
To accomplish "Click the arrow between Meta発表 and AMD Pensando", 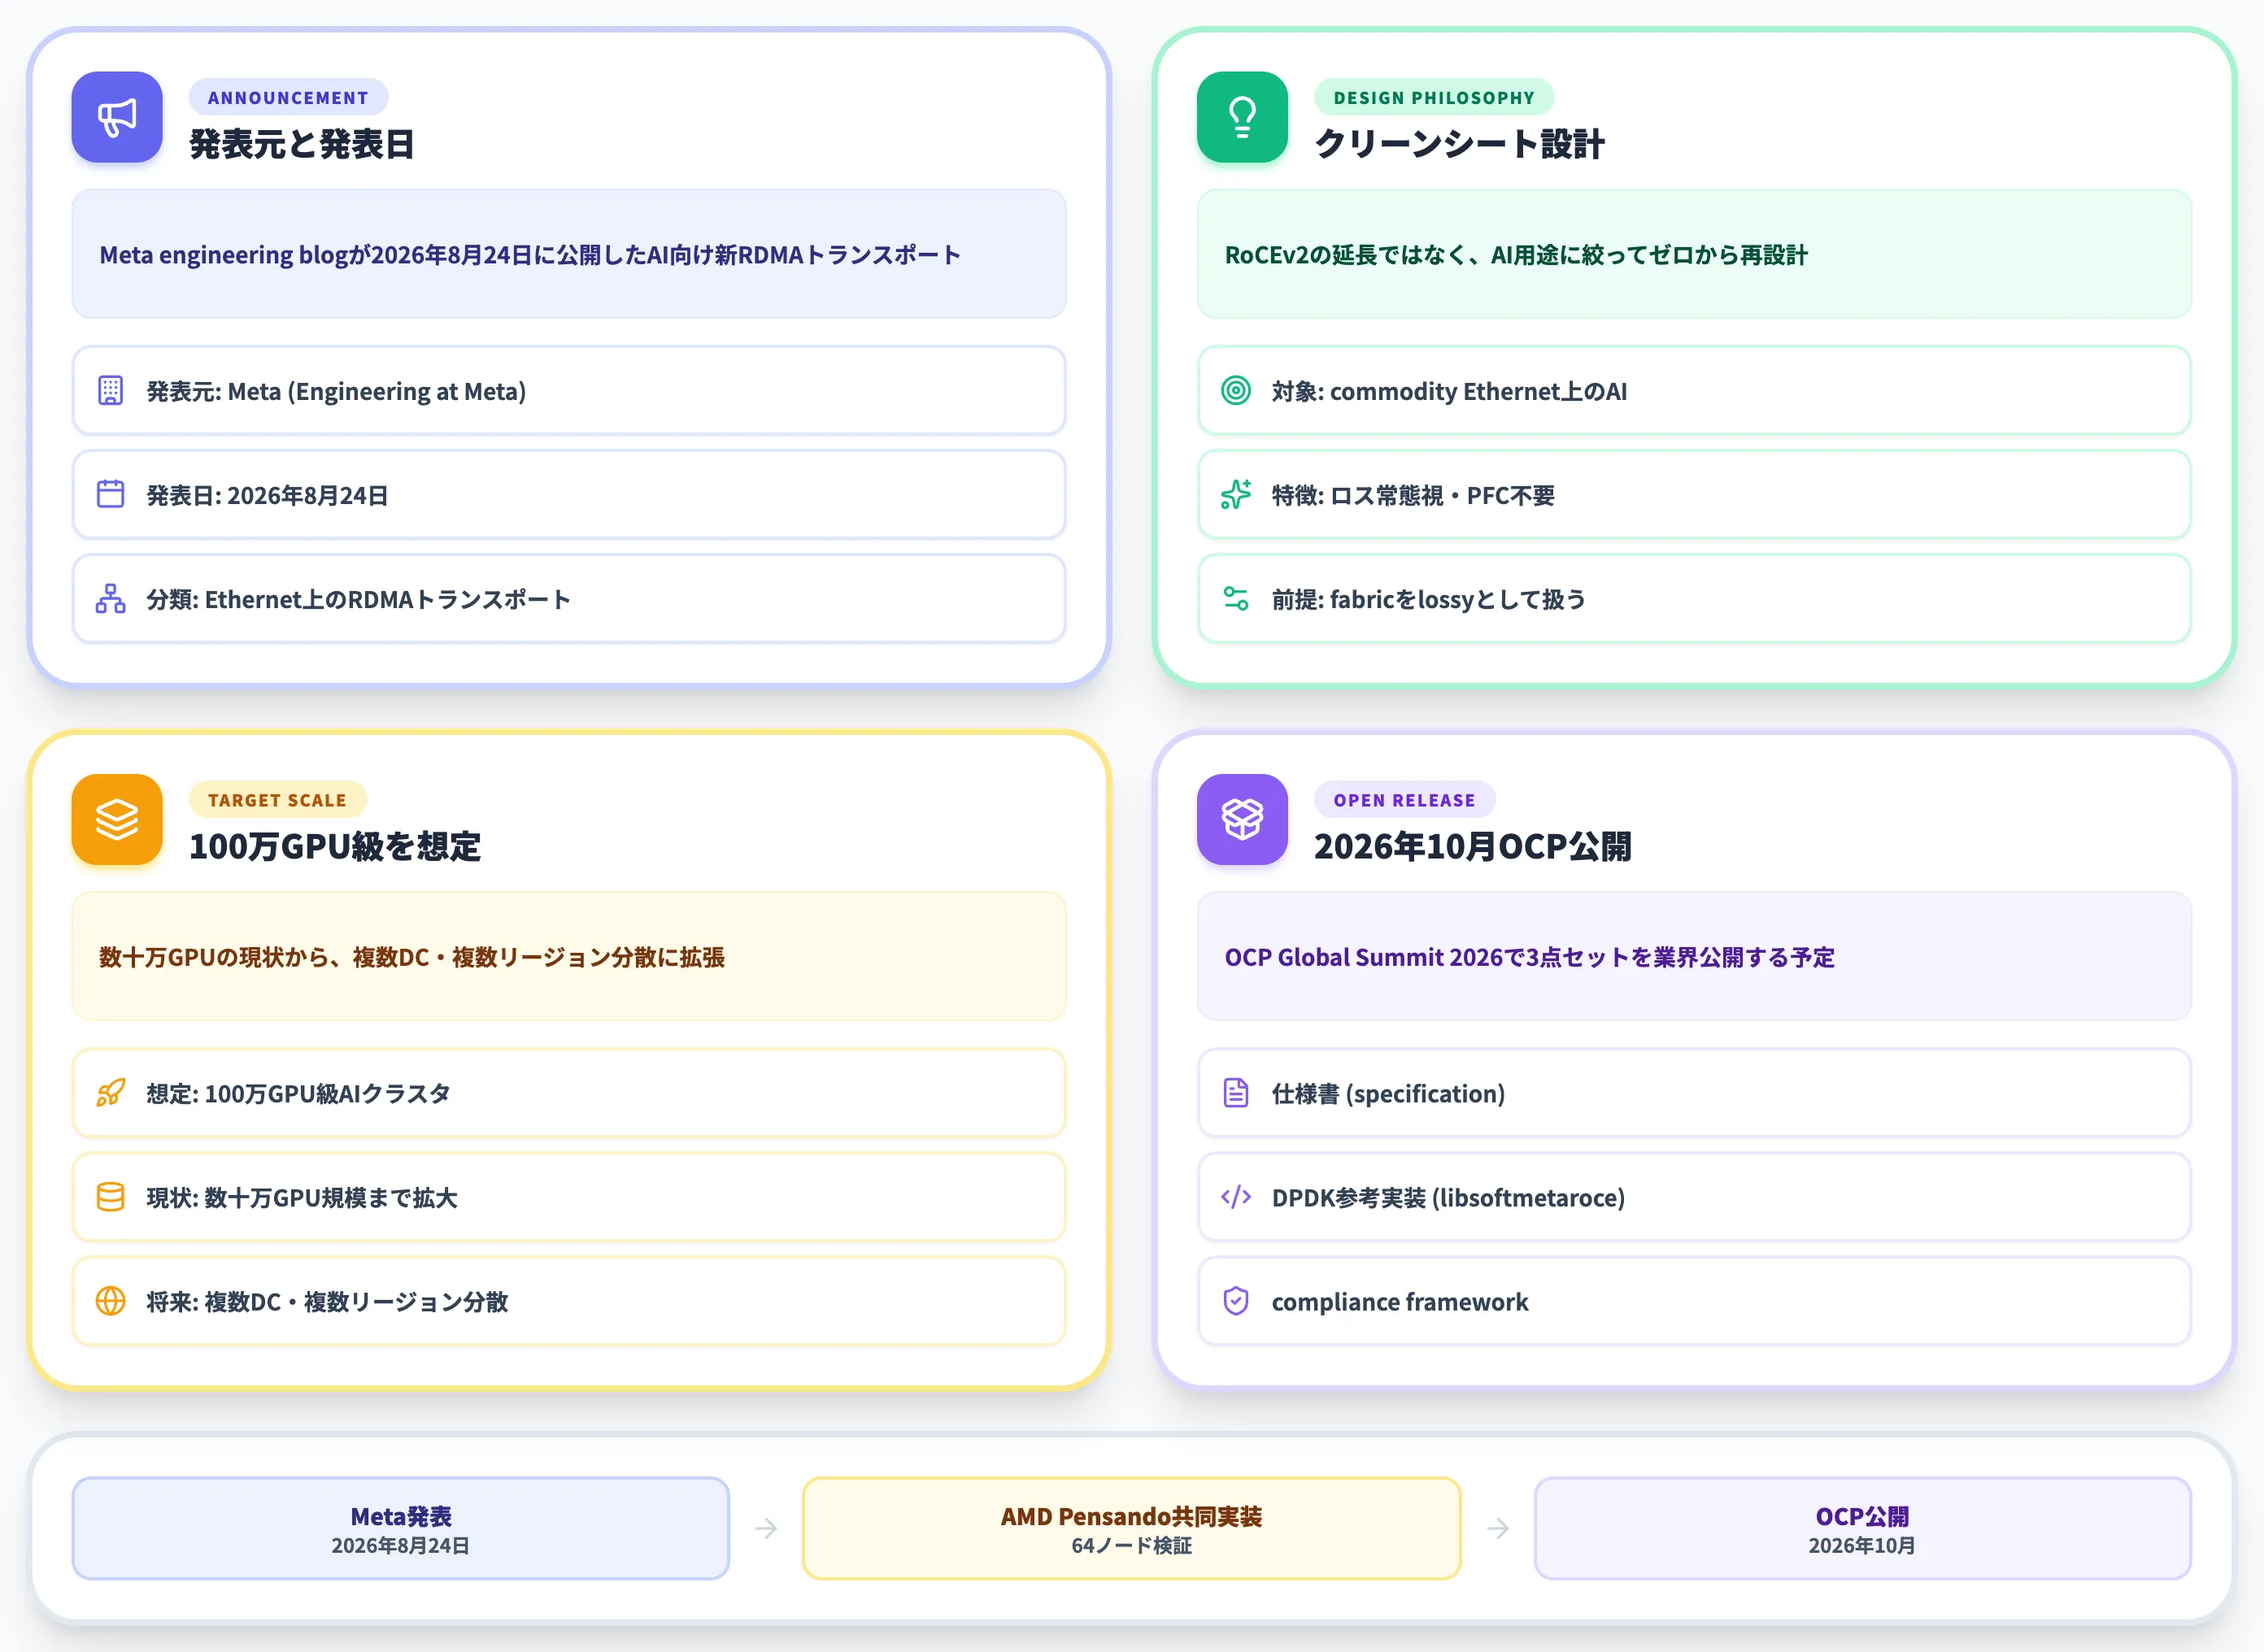I will (x=766, y=1529).
